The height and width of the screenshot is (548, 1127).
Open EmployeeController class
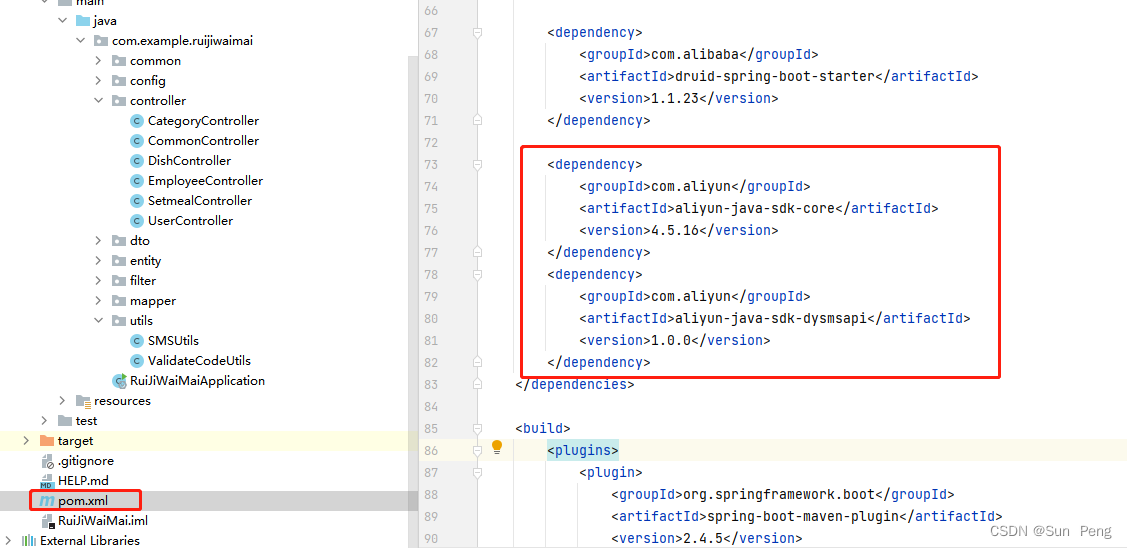[x=205, y=181]
